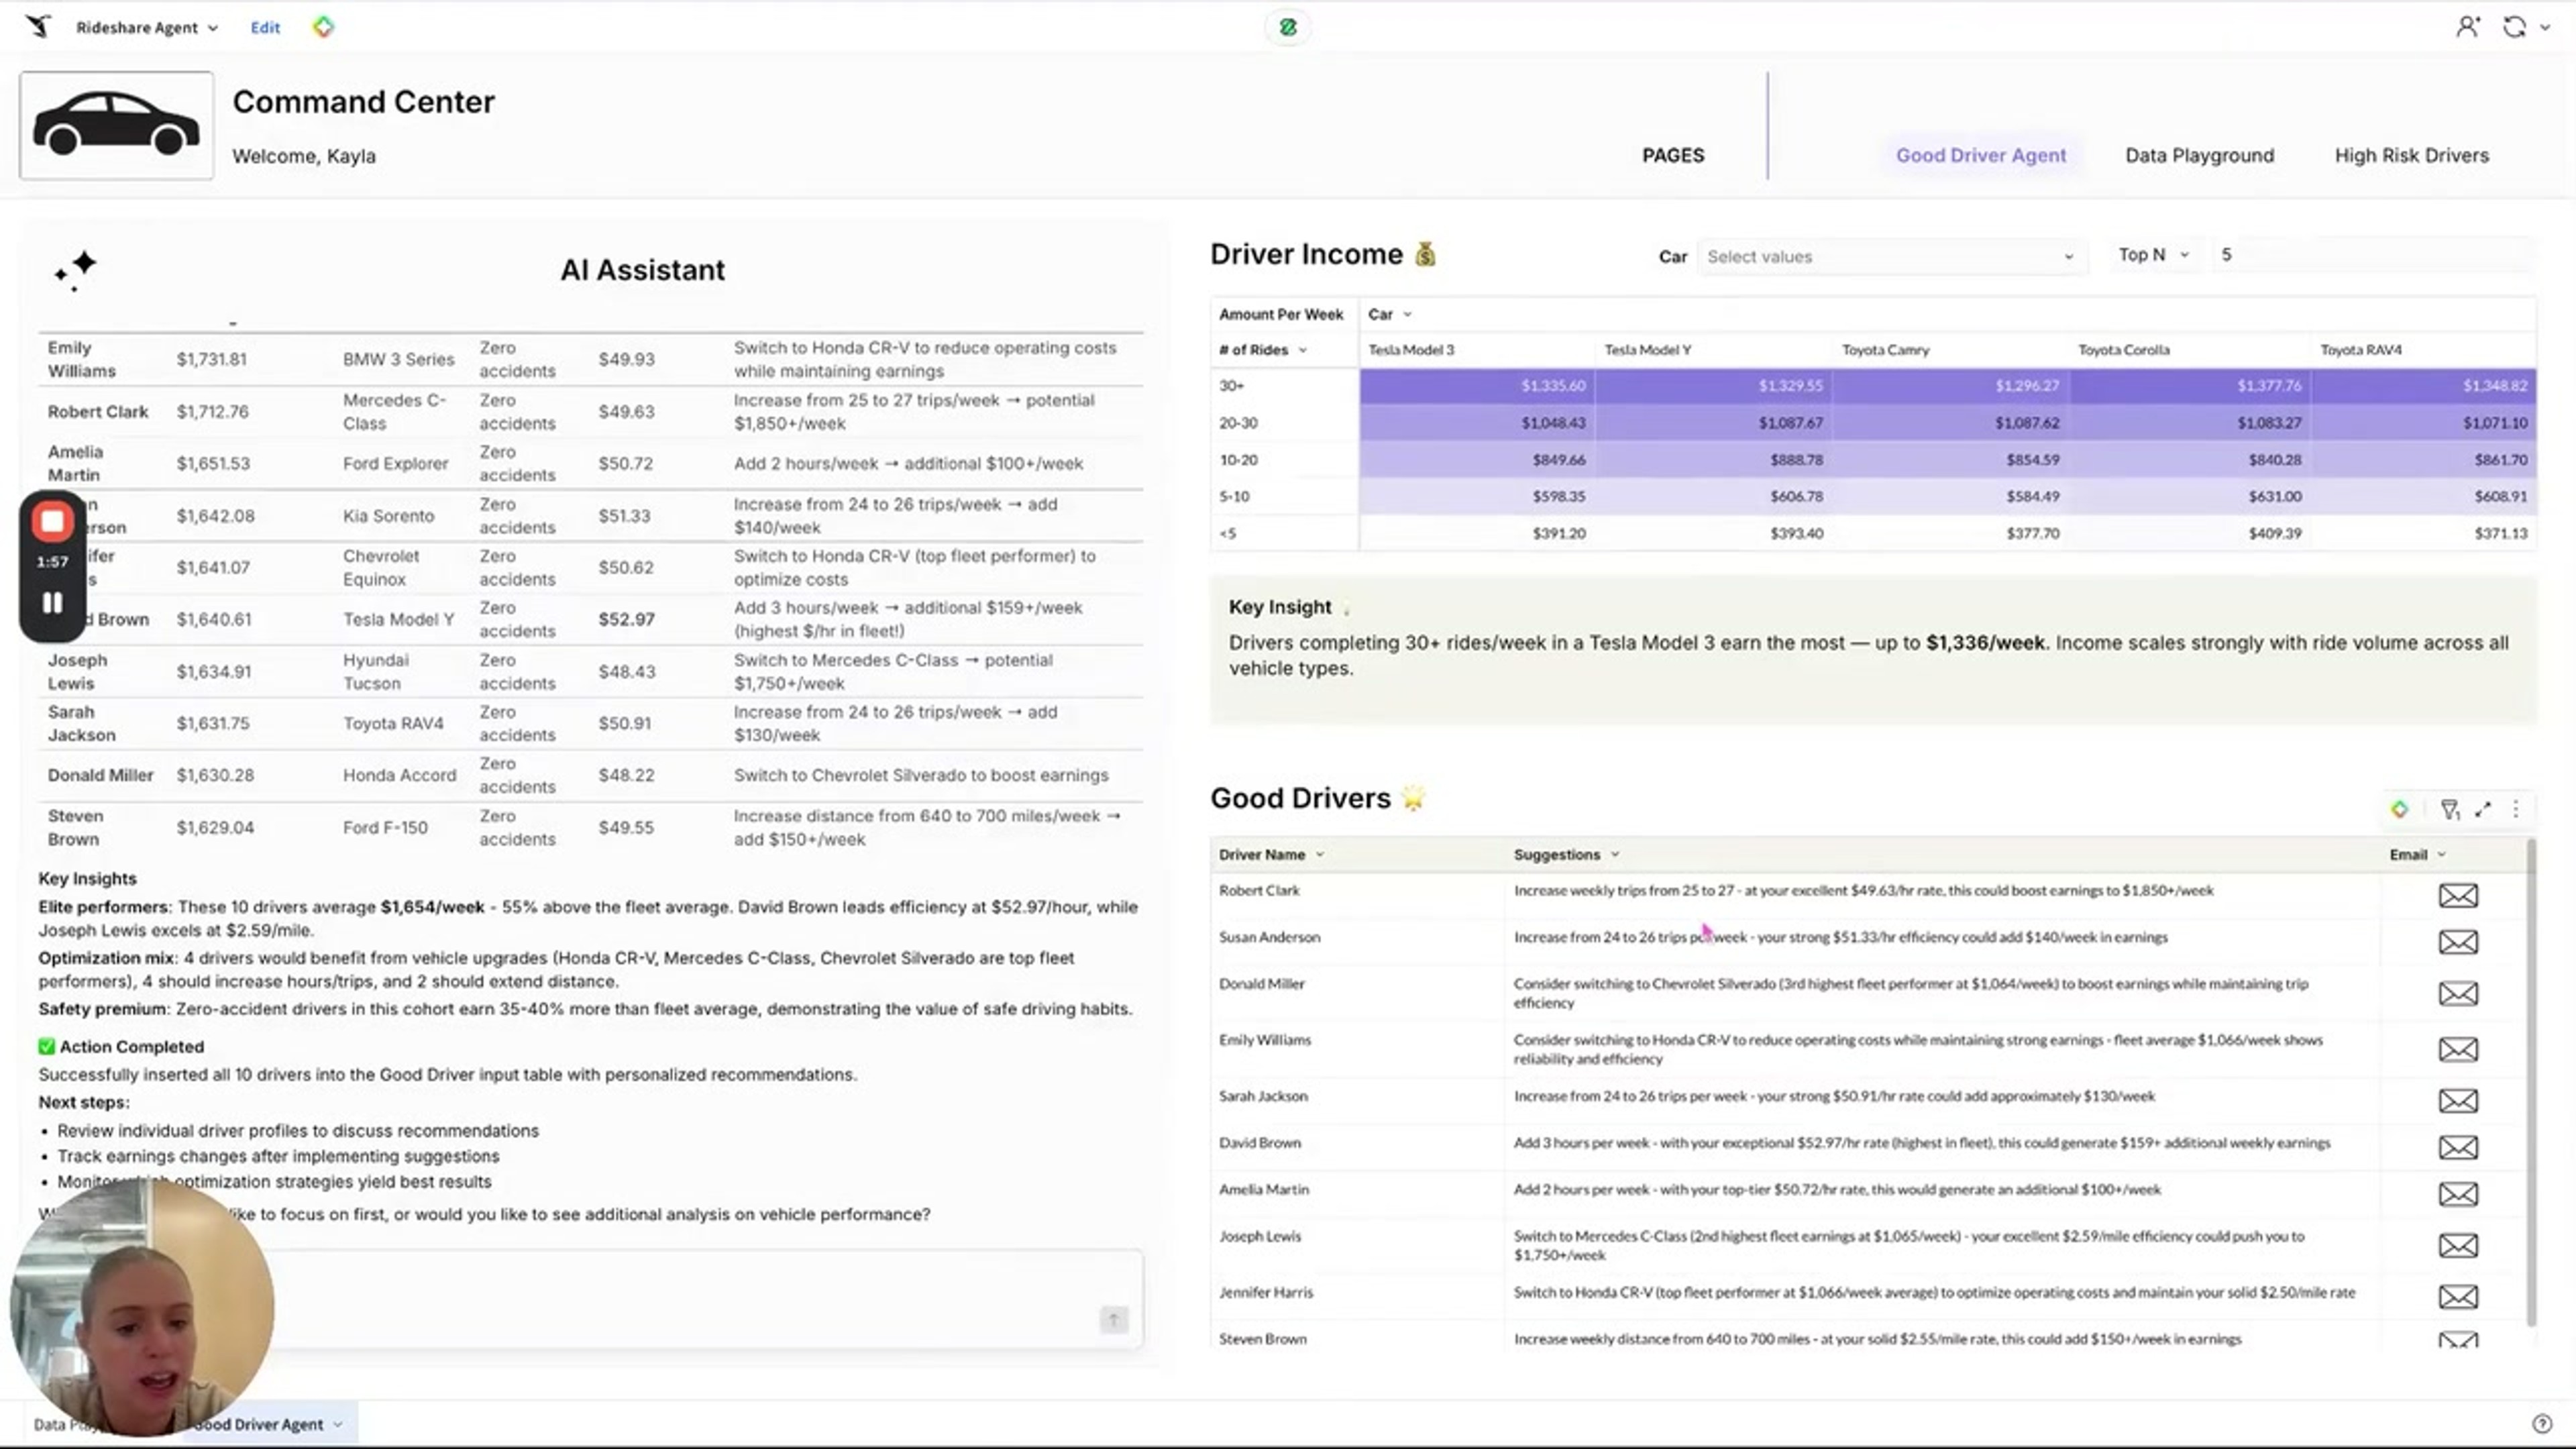Click the email icon for Joseph Lewis

[x=2457, y=1245]
